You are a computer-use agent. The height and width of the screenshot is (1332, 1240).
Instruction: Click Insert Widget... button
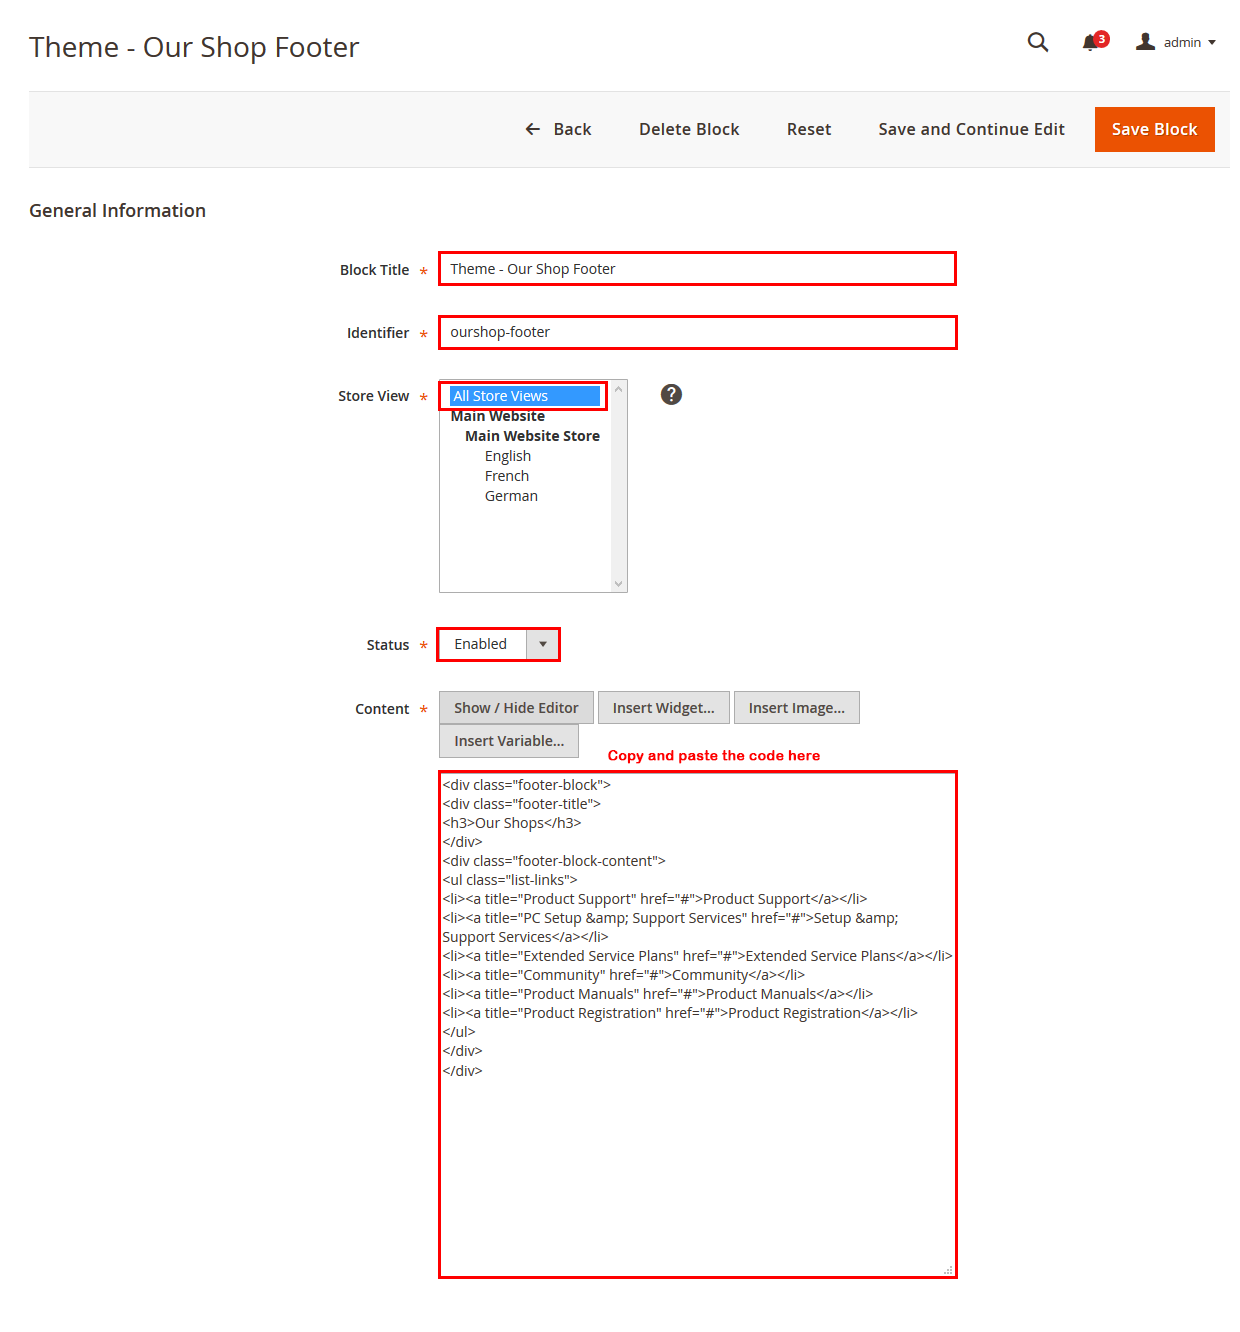[663, 708]
